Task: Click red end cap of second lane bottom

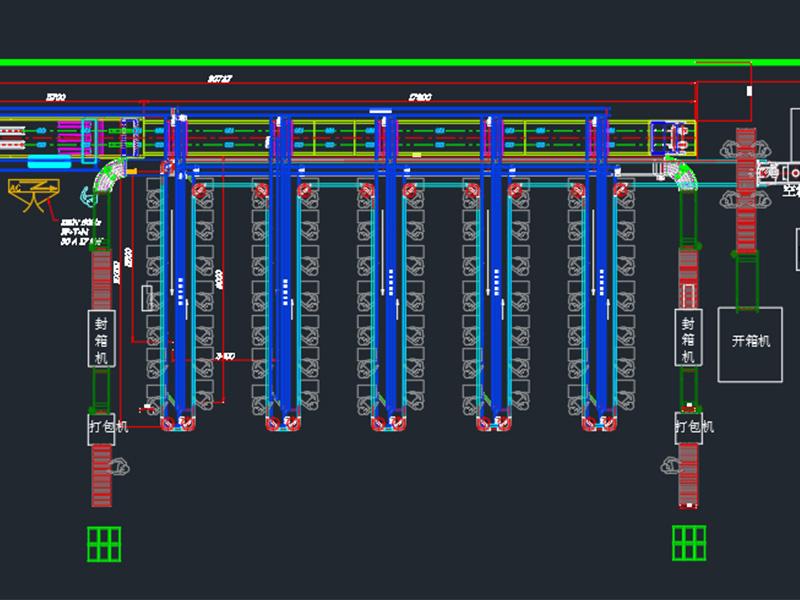Action: tap(285, 425)
